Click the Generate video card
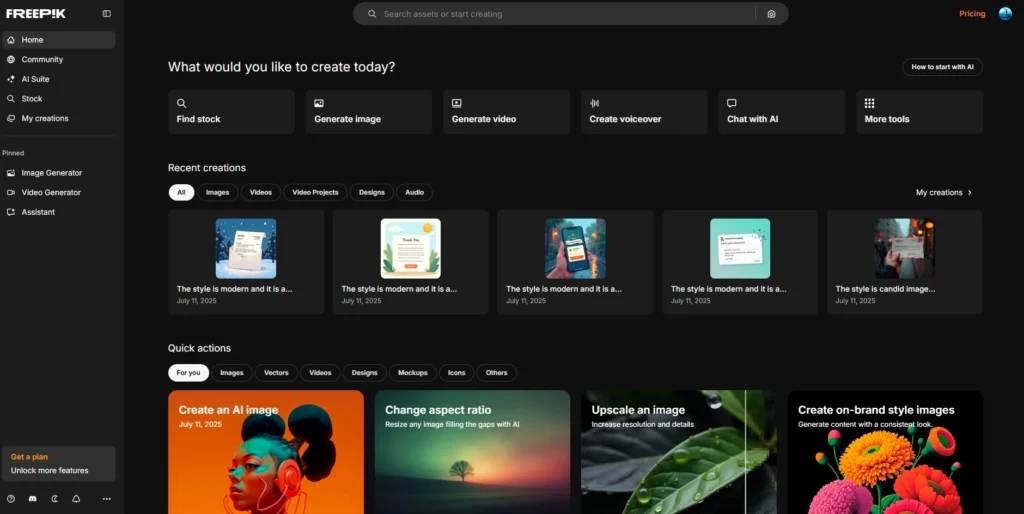1024x514 pixels. tap(507, 112)
